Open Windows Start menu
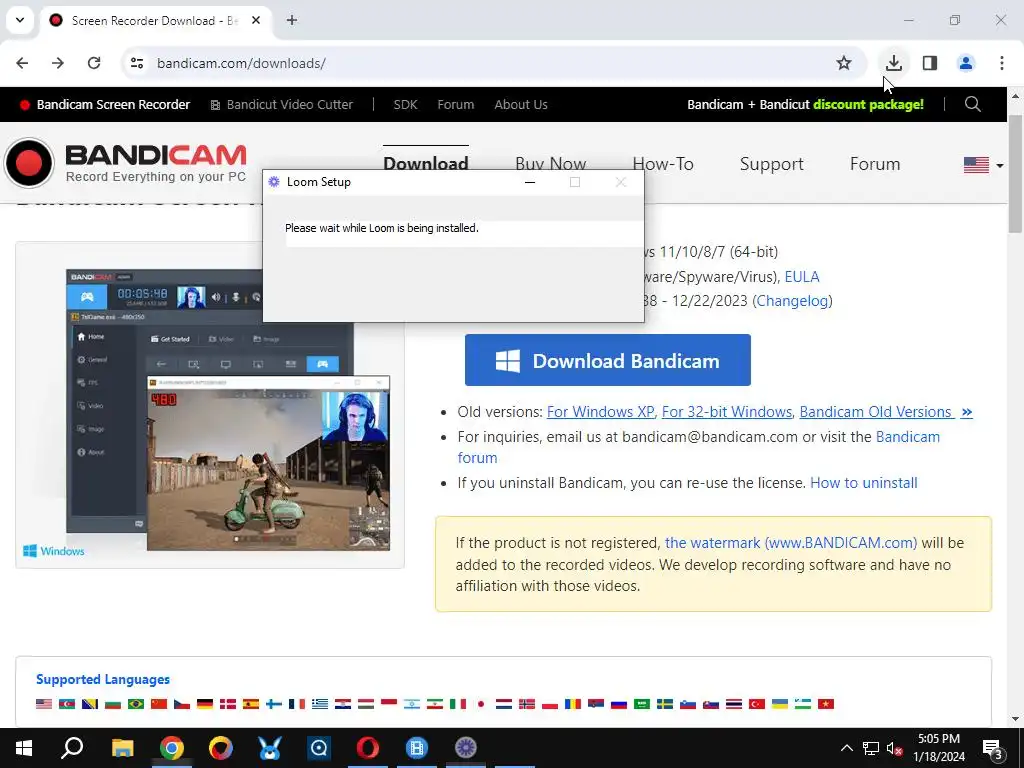This screenshot has height=768, width=1024. coord(24,748)
